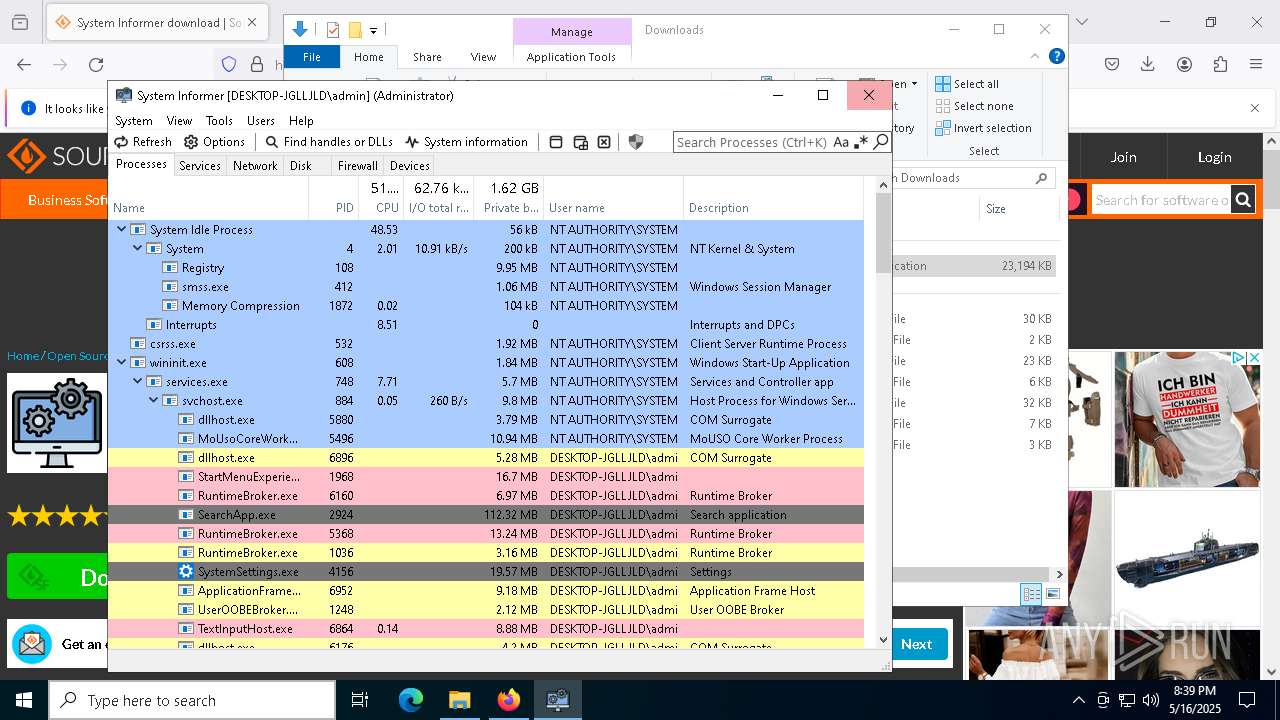Collapse wininit.exe tree node

tap(122, 362)
